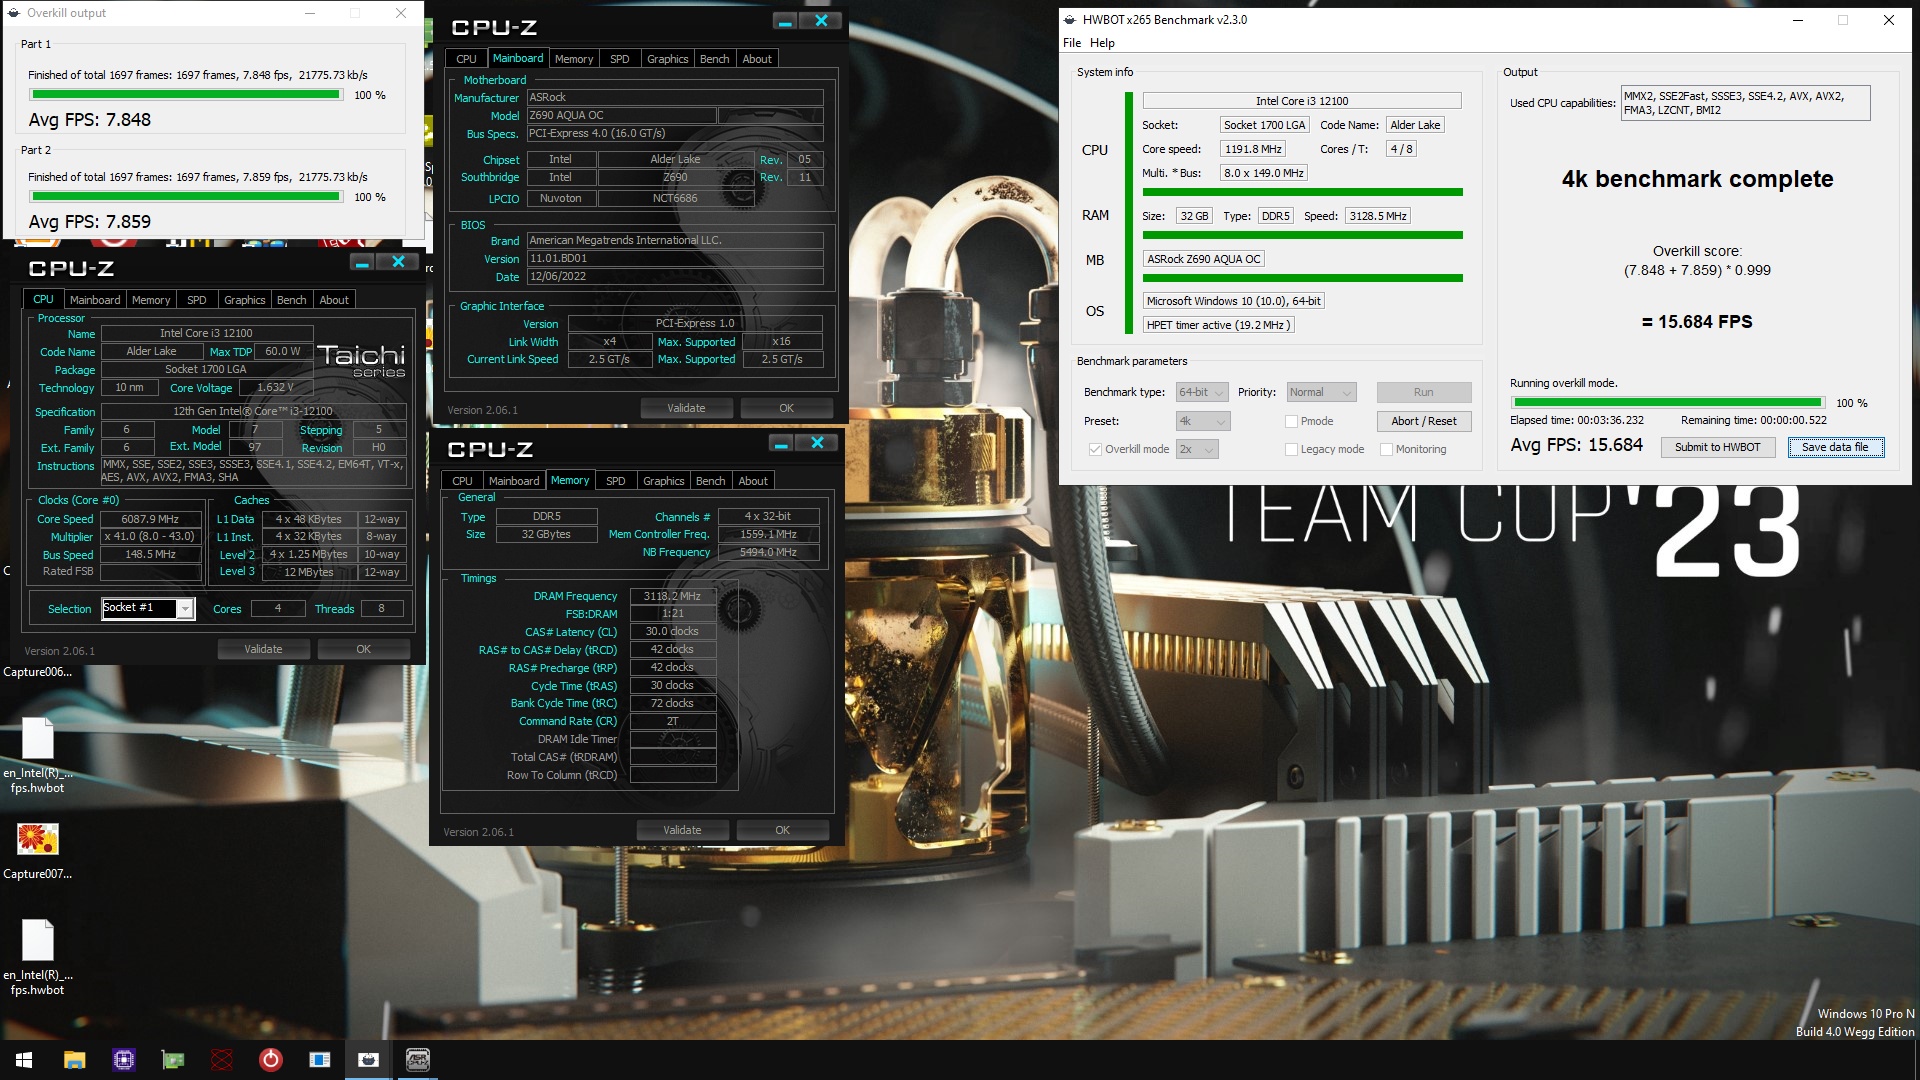Click the NB Frequency 5494.0 MHz field

[768, 552]
